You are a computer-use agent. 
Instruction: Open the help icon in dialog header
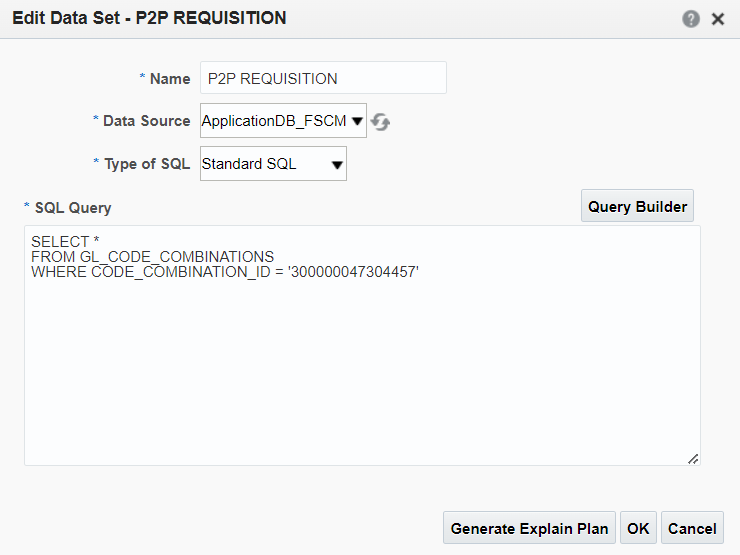(691, 19)
